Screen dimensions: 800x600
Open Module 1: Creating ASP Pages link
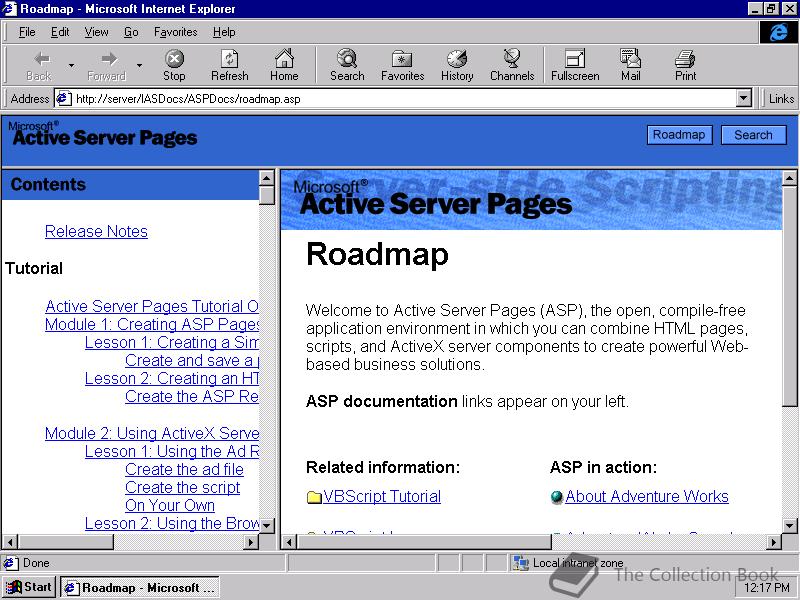pos(152,324)
